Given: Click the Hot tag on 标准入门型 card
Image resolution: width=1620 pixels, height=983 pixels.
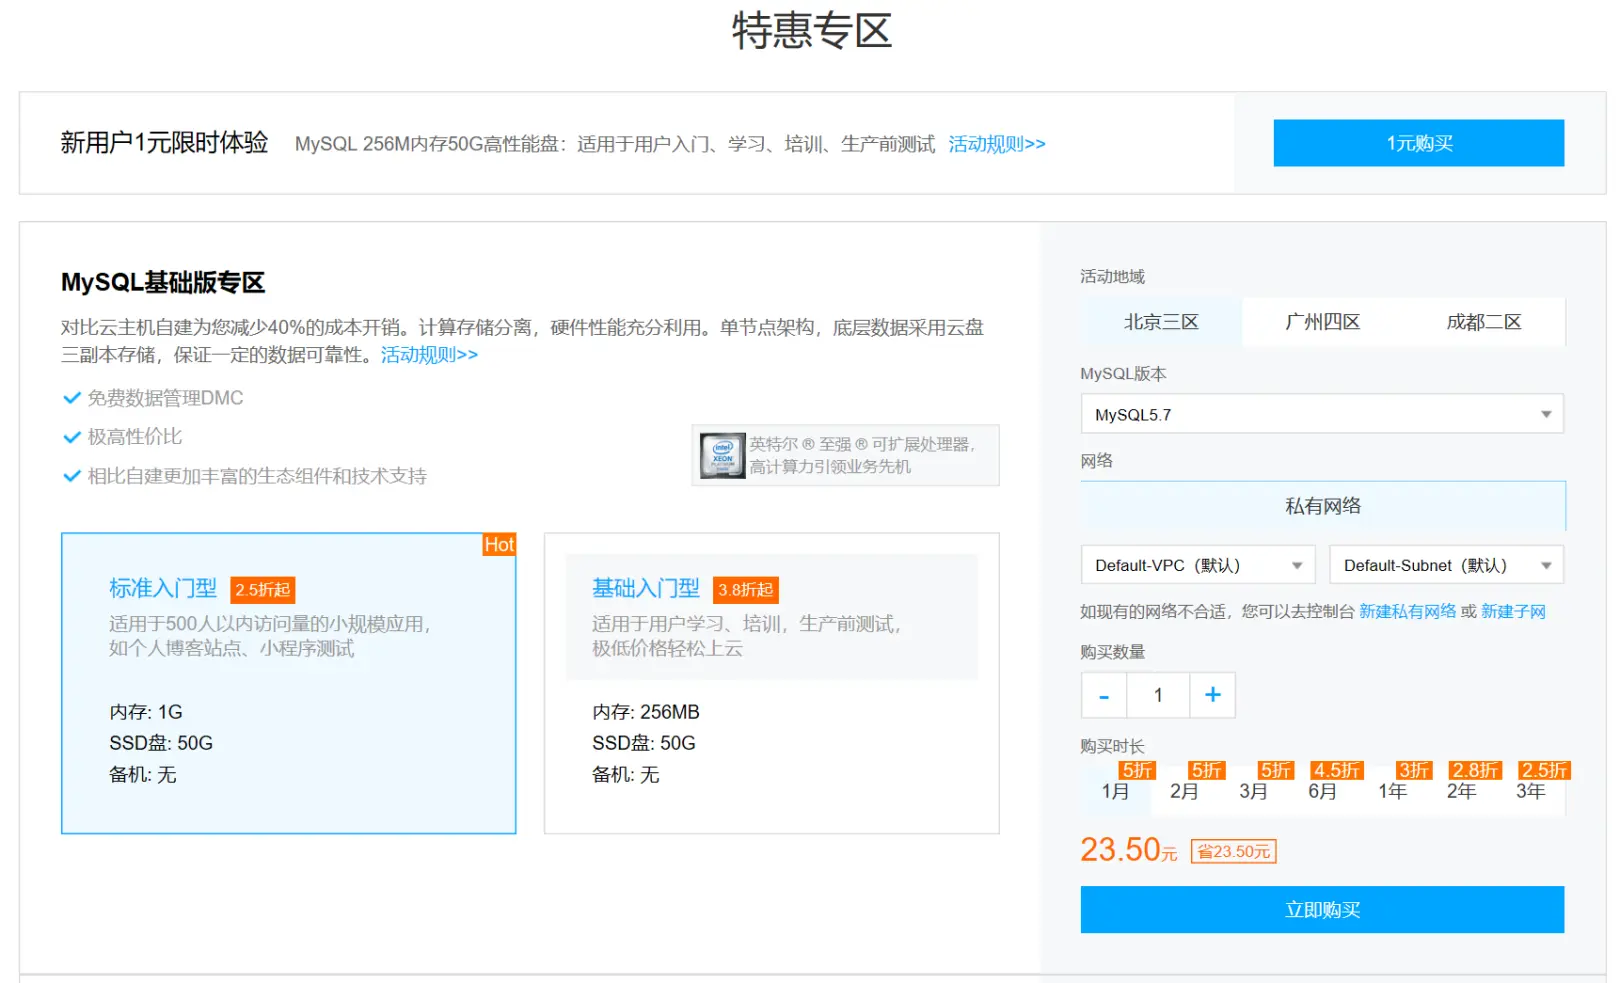Looking at the screenshot, I should click(499, 545).
